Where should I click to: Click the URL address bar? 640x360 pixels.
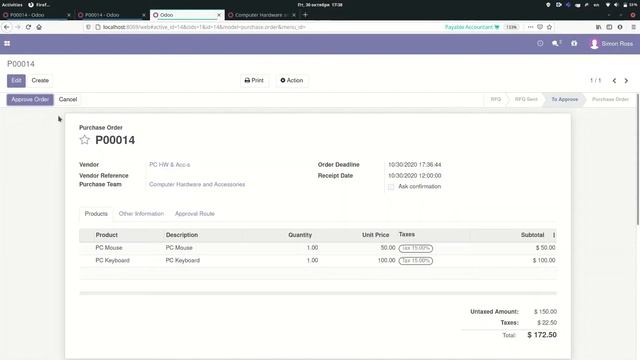tap(269, 27)
